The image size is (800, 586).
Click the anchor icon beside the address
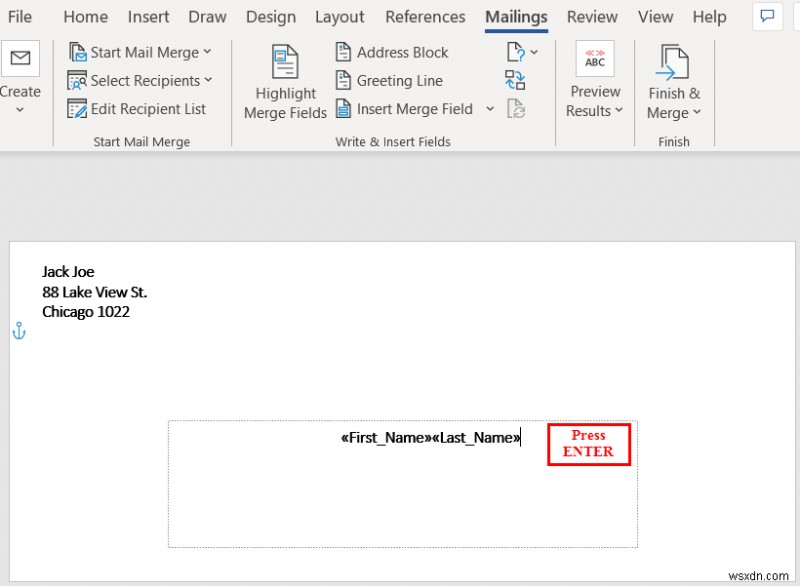tap(19, 331)
